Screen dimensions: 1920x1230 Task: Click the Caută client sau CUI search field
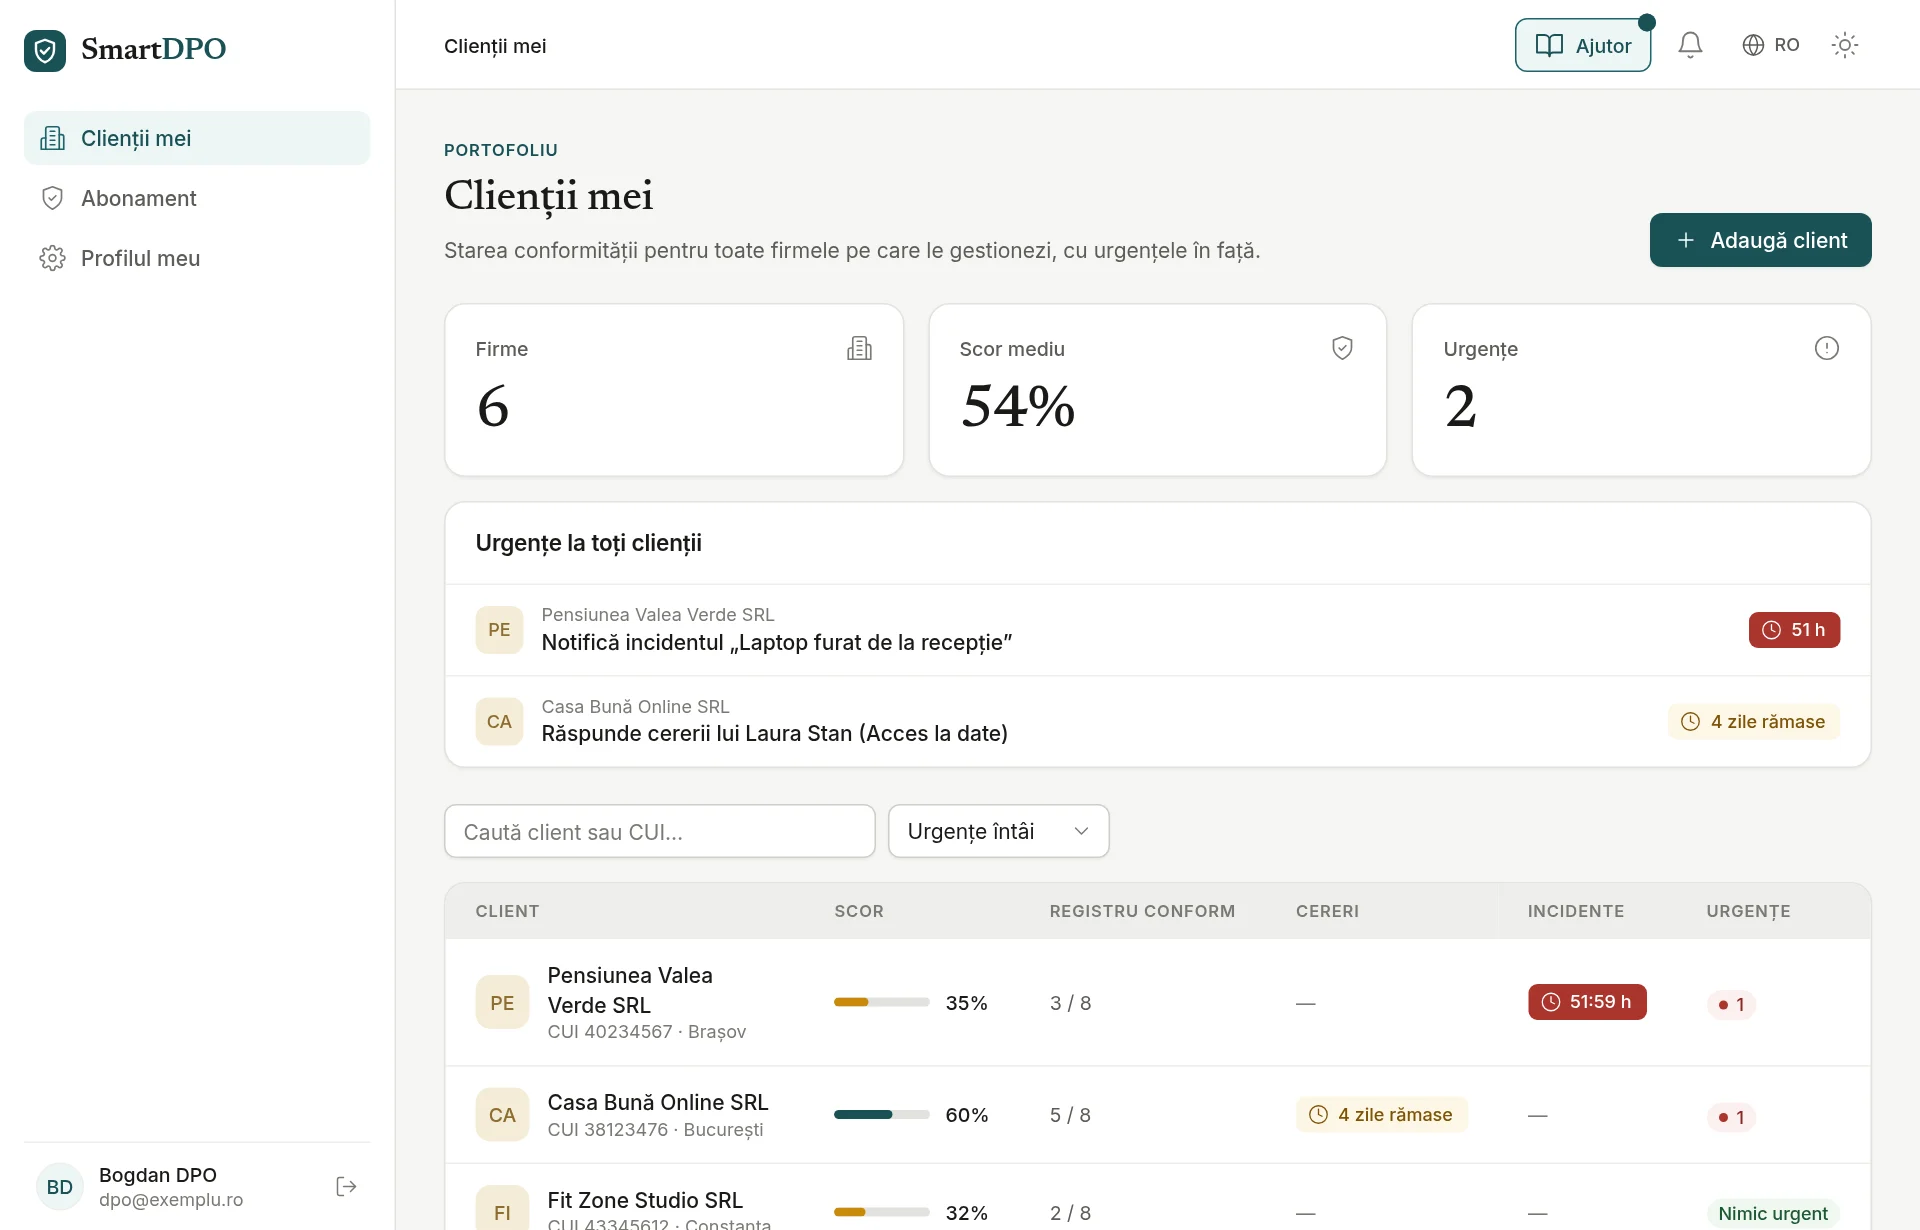(x=659, y=831)
